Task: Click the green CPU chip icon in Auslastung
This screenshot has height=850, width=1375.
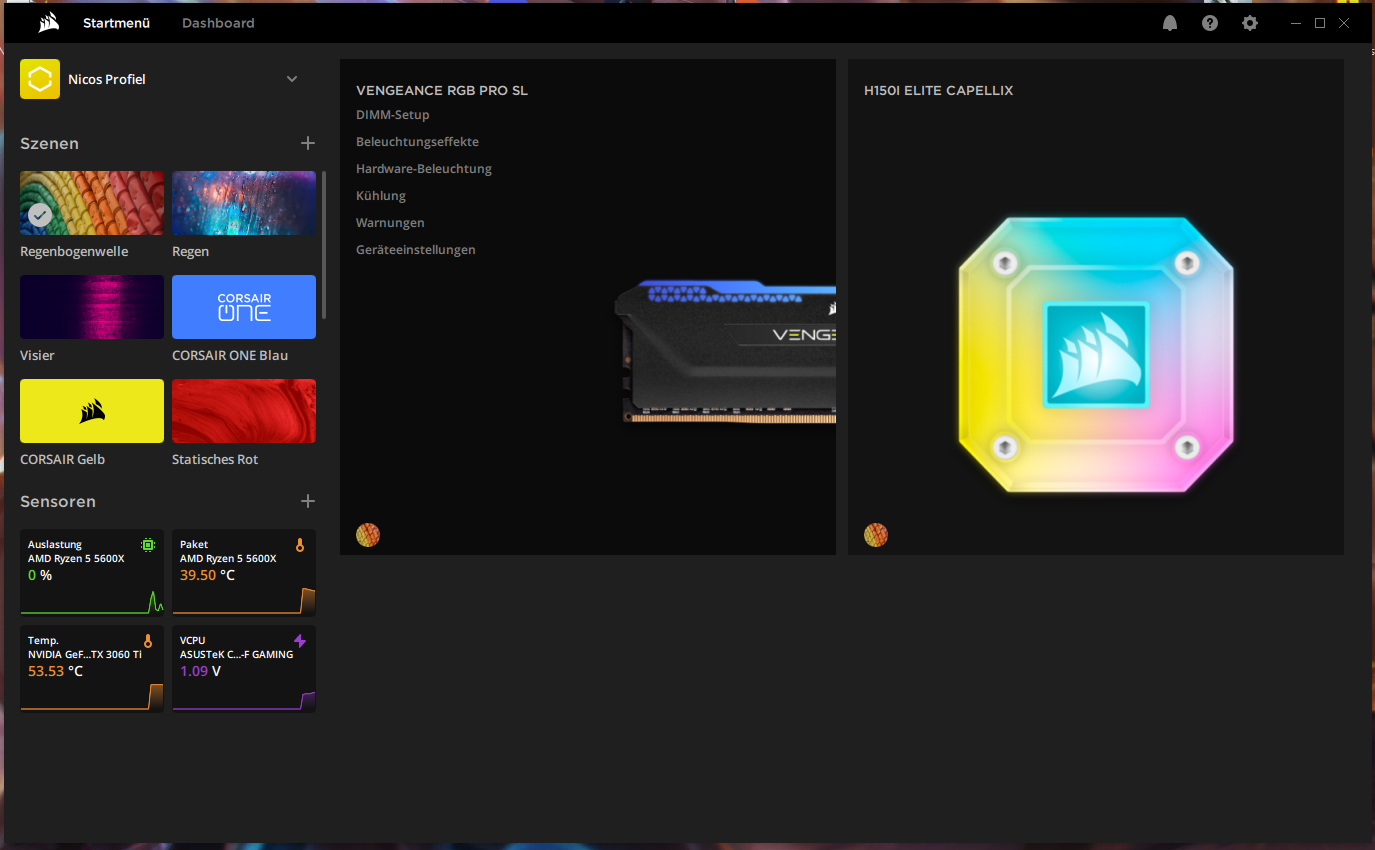Action: click(x=148, y=545)
